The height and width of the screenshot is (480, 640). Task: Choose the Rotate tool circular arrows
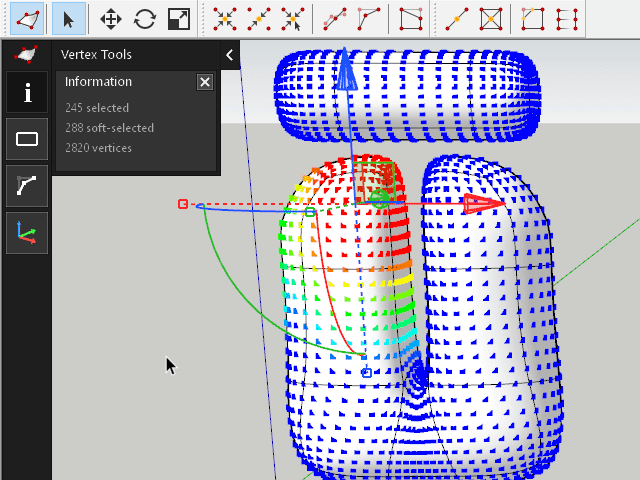(145, 18)
